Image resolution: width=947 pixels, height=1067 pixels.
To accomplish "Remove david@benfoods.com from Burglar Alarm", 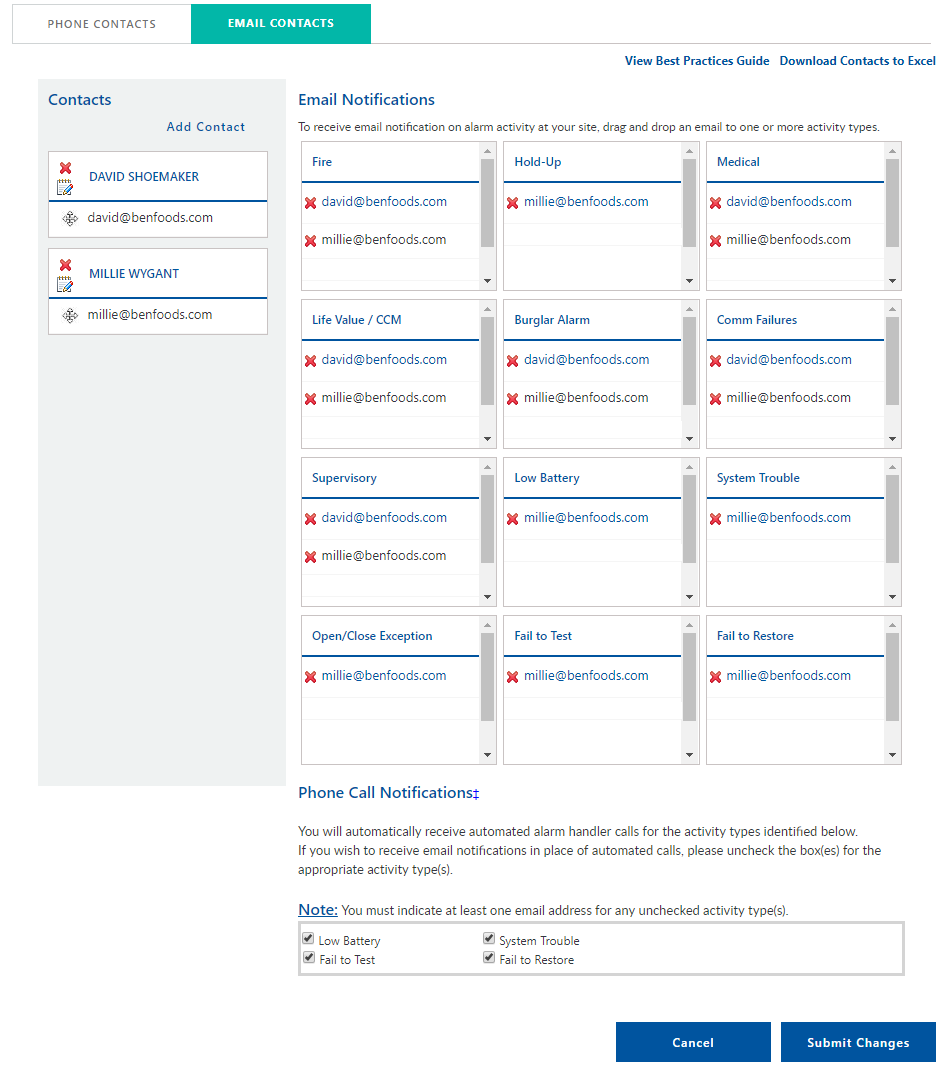I will (512, 361).
